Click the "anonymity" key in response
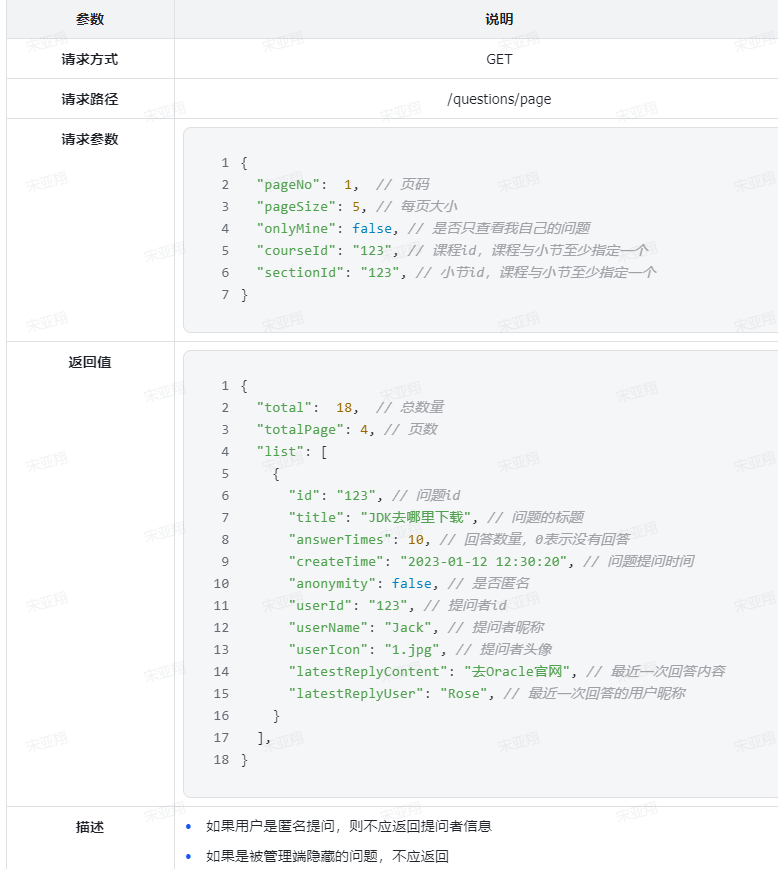The width and height of the screenshot is (778, 869). click(x=332, y=584)
